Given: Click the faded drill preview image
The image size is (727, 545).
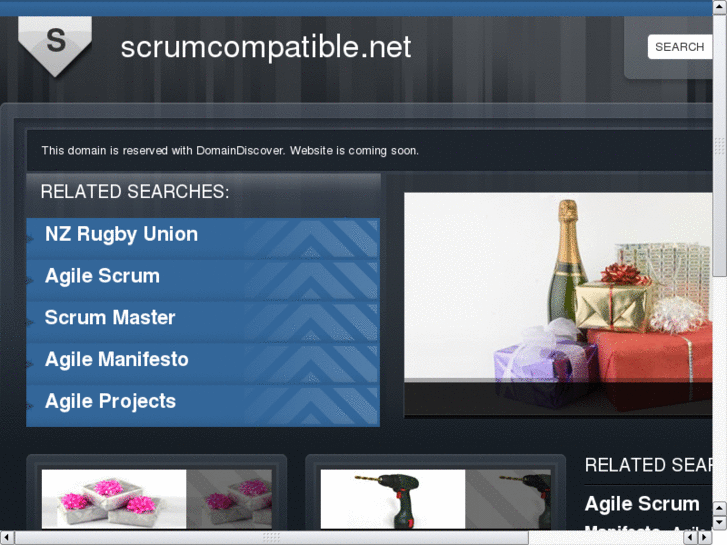Looking at the screenshot, I should click(508, 499).
